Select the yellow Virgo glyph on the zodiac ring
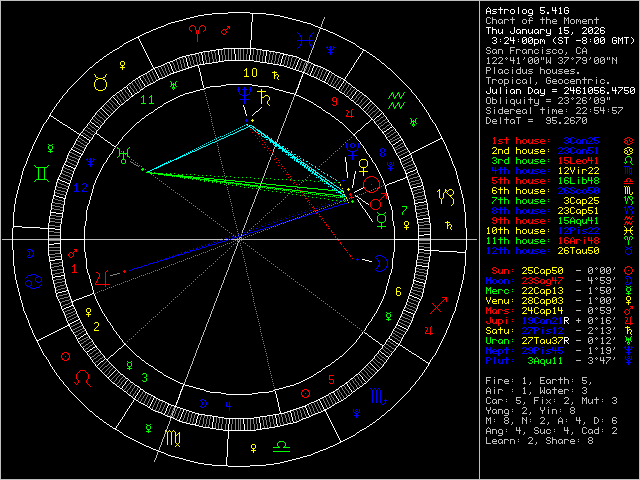Viewport: 640px width, 480px height. [x=173, y=438]
